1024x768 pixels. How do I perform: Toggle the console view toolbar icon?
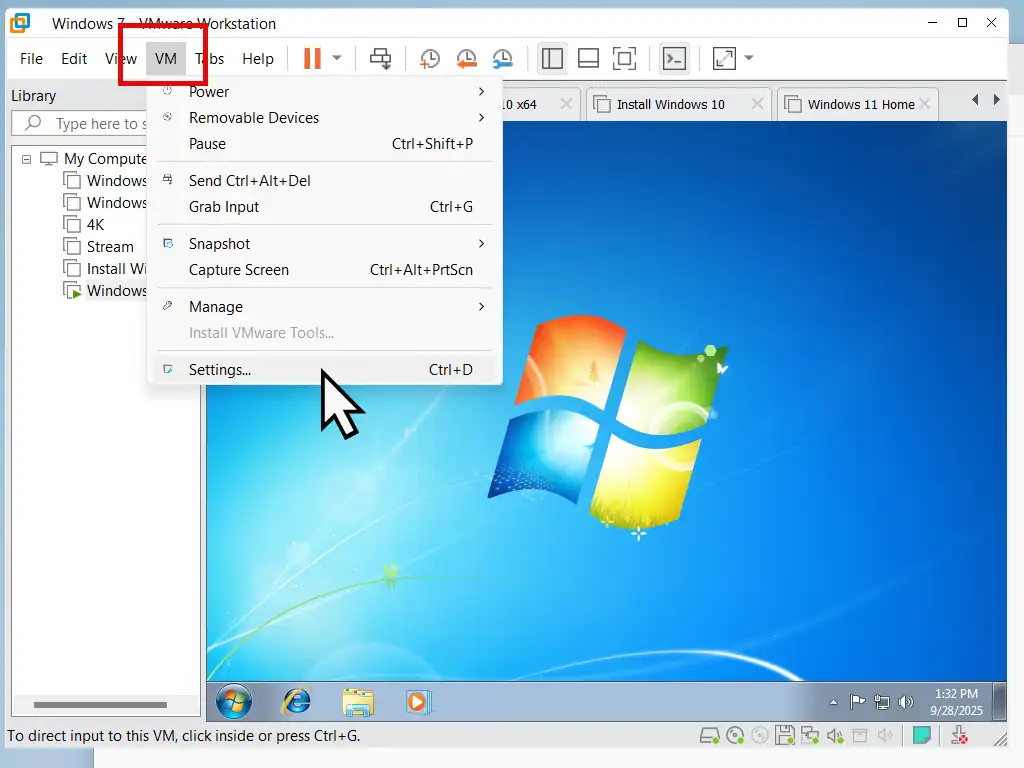674,59
